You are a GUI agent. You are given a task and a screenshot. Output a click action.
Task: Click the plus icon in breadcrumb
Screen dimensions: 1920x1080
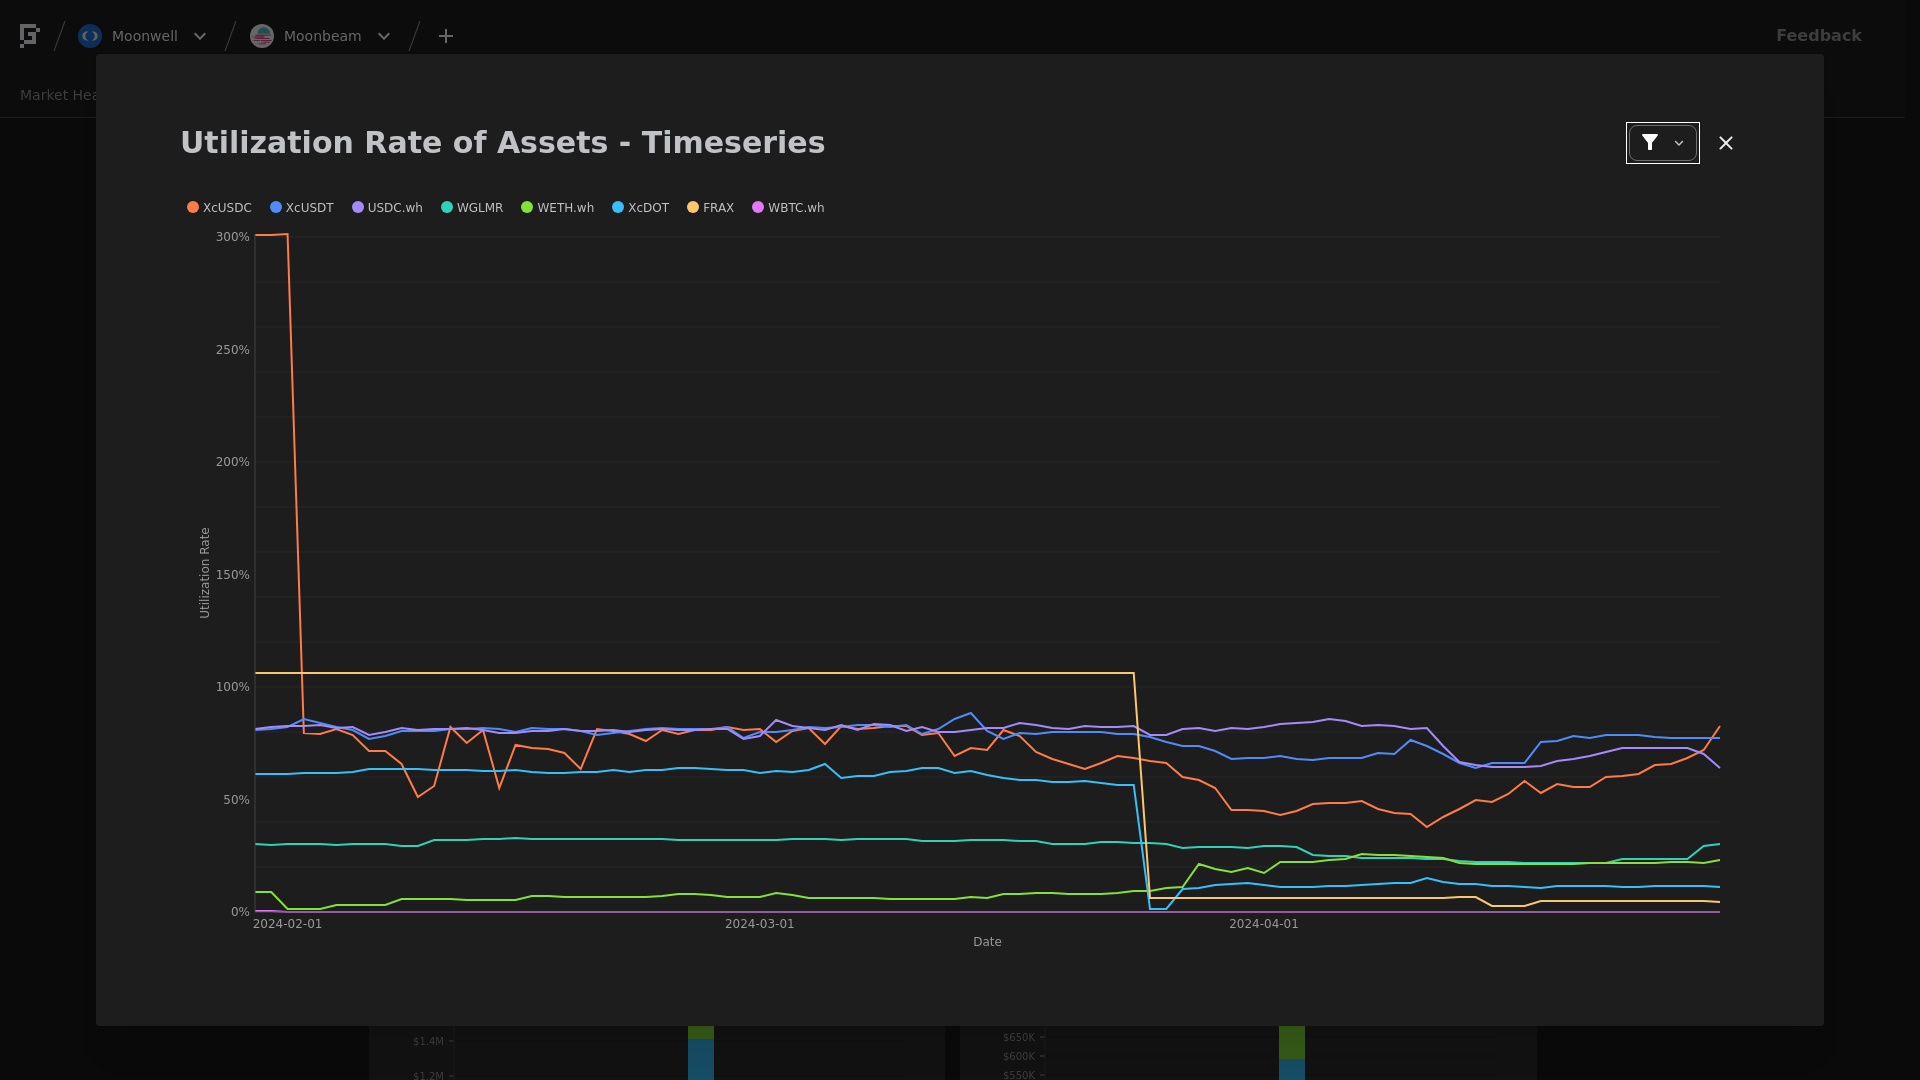click(446, 36)
